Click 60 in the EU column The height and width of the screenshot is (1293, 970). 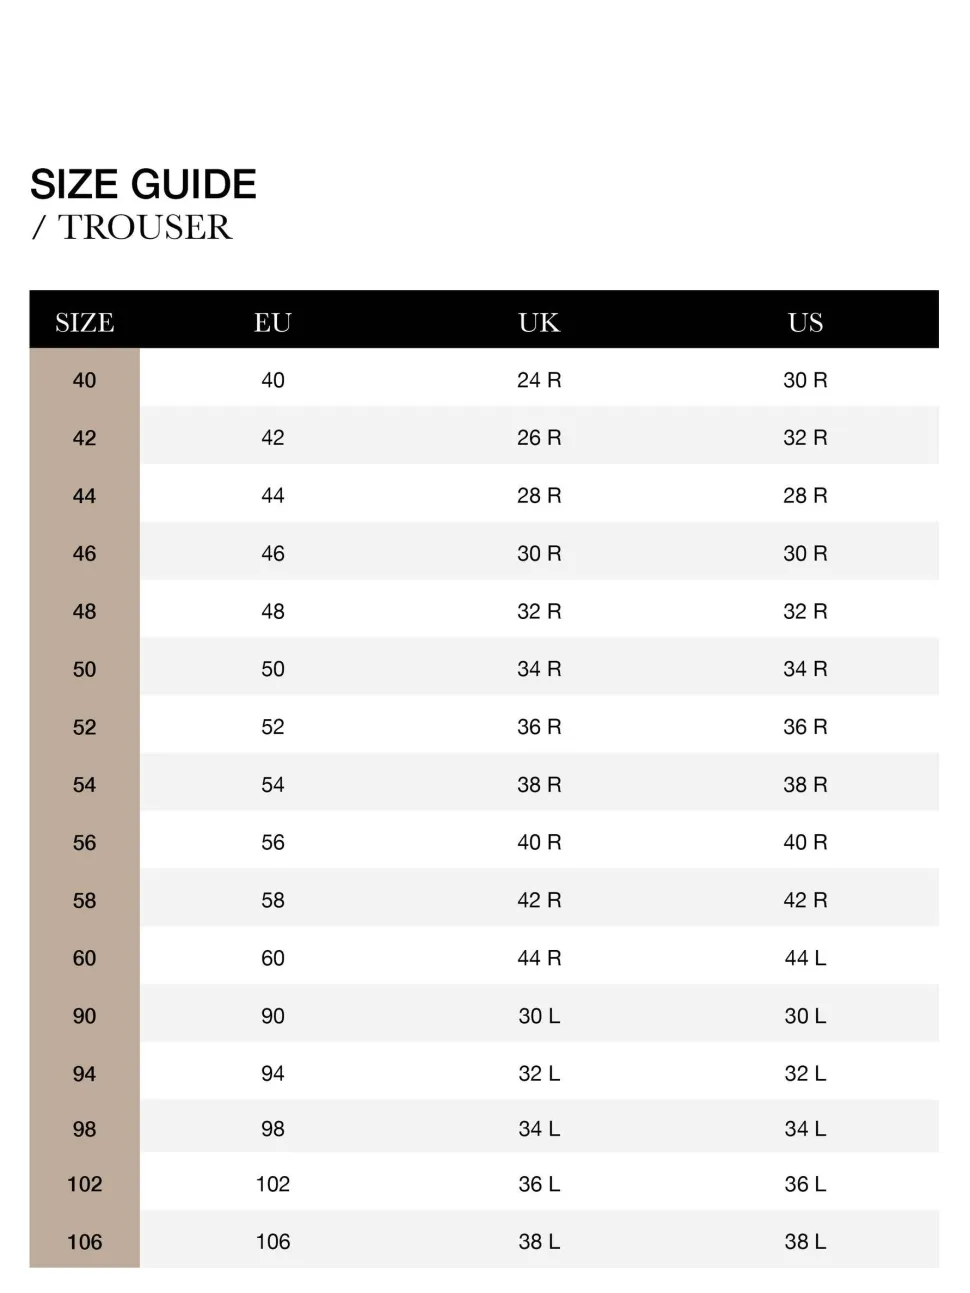coord(272,958)
